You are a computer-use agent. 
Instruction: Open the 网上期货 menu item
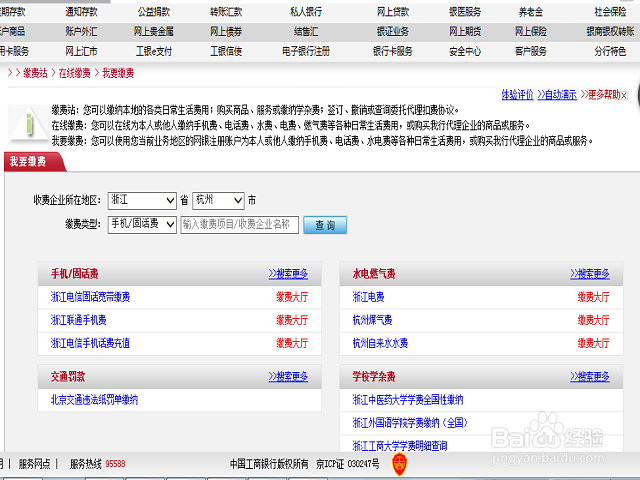pyautogui.click(x=465, y=31)
